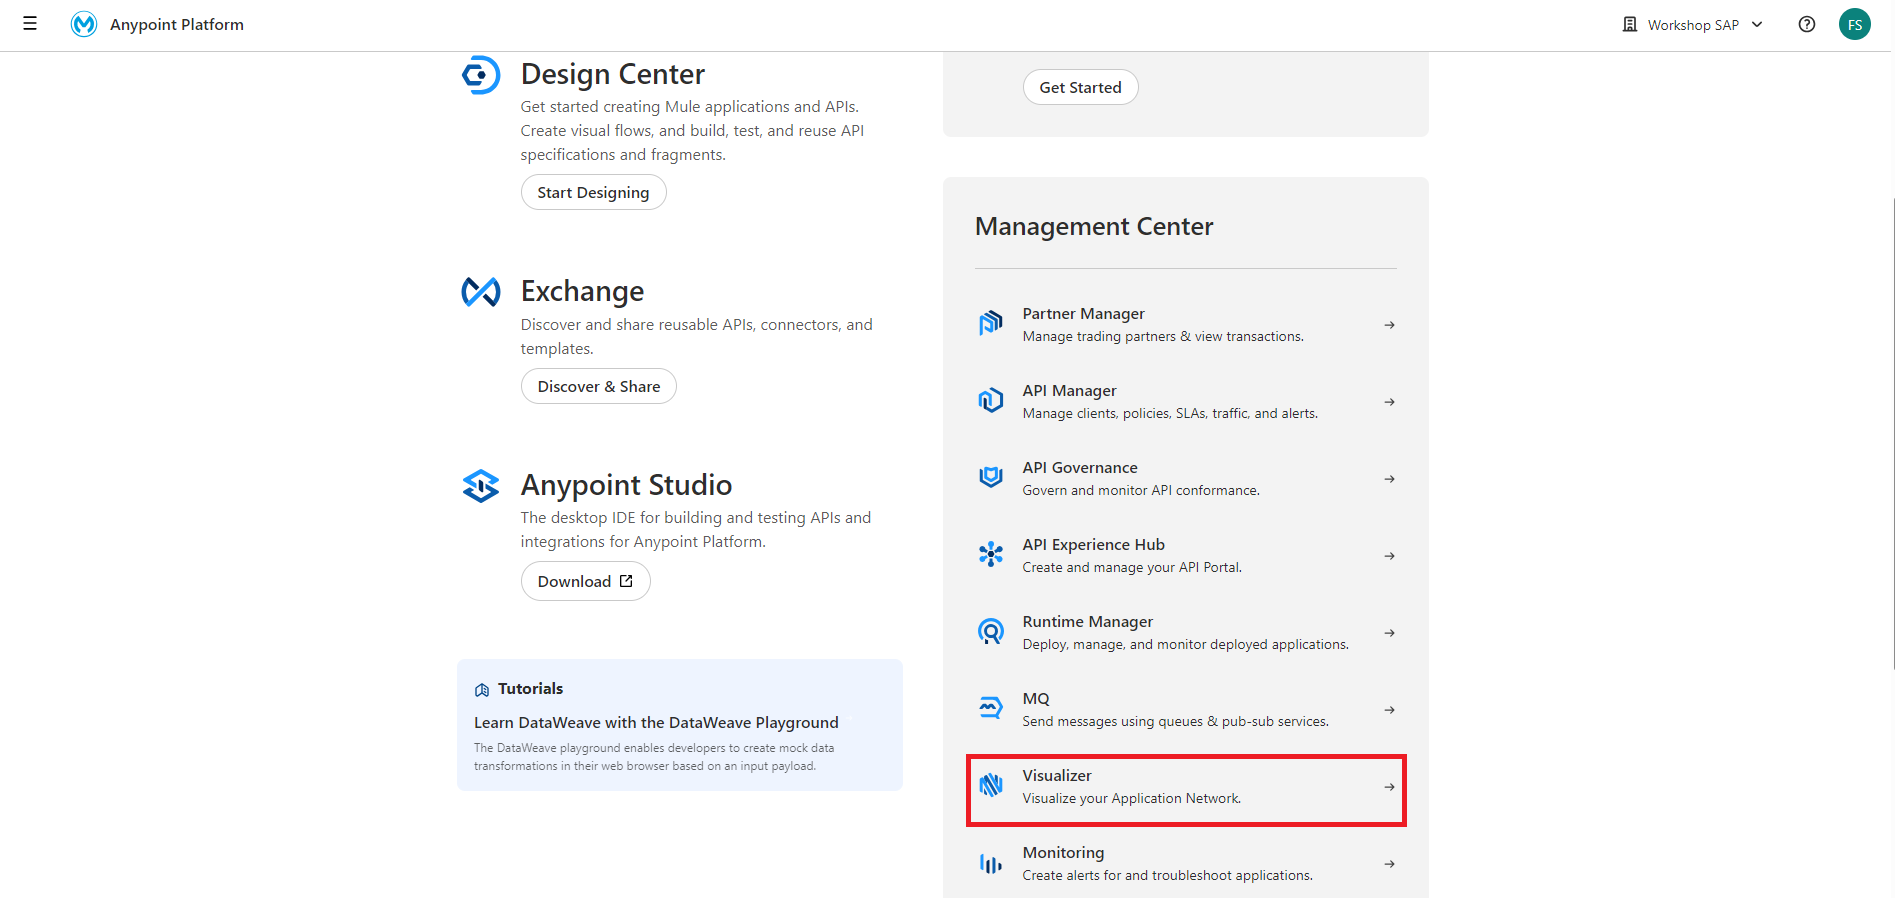The height and width of the screenshot is (898, 1895).
Task: Click the arrow on Monitoring row
Action: [x=1390, y=864]
